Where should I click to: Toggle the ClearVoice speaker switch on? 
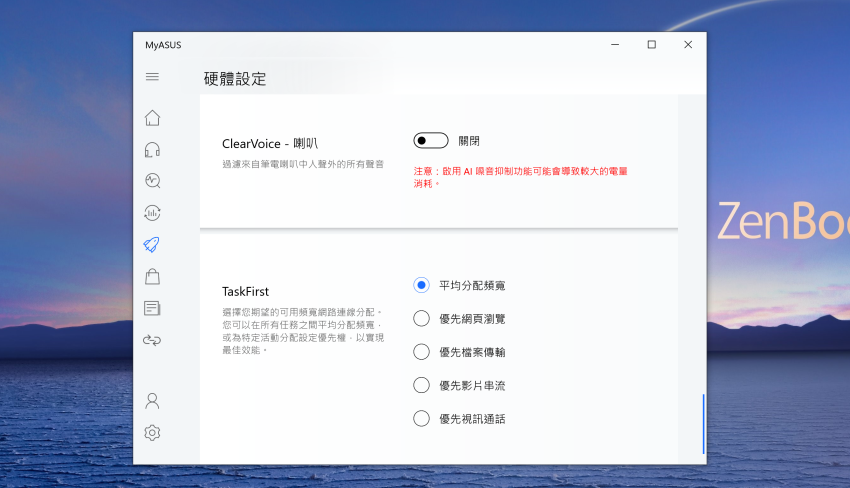(x=431, y=140)
